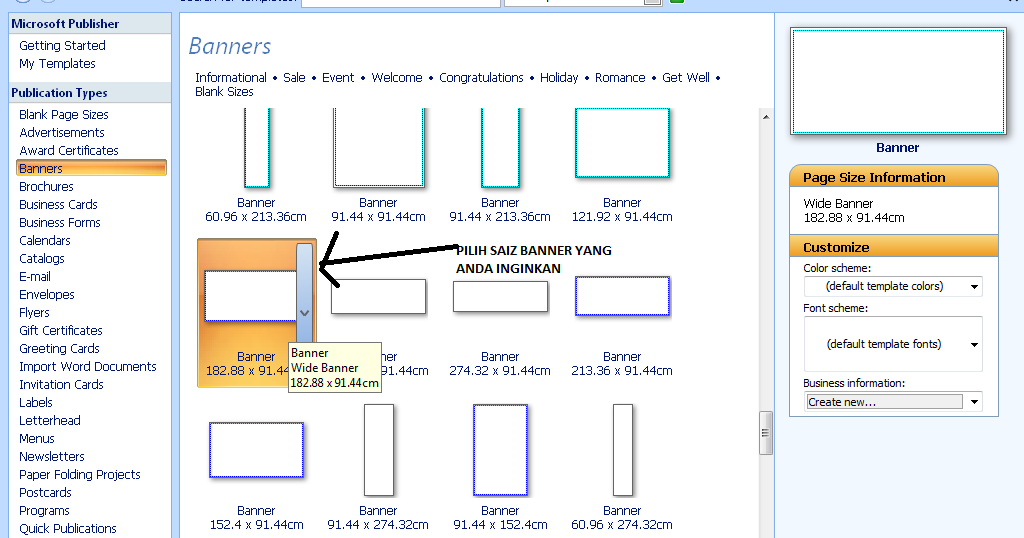Image resolution: width=1024 pixels, height=538 pixels.
Task: Select banner thumbnail 274.32 x 91.44cm
Action: pos(500,296)
